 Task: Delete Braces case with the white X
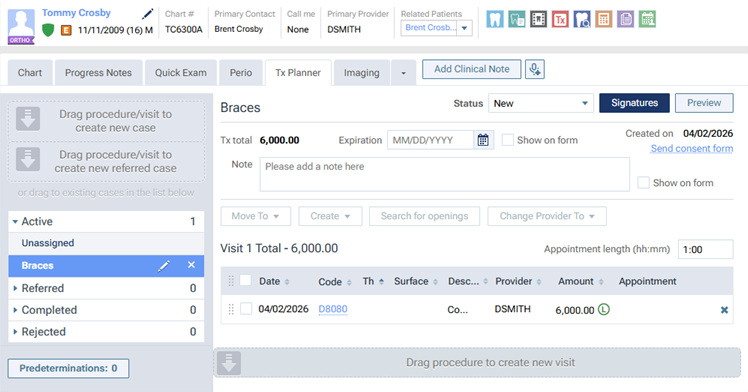191,265
